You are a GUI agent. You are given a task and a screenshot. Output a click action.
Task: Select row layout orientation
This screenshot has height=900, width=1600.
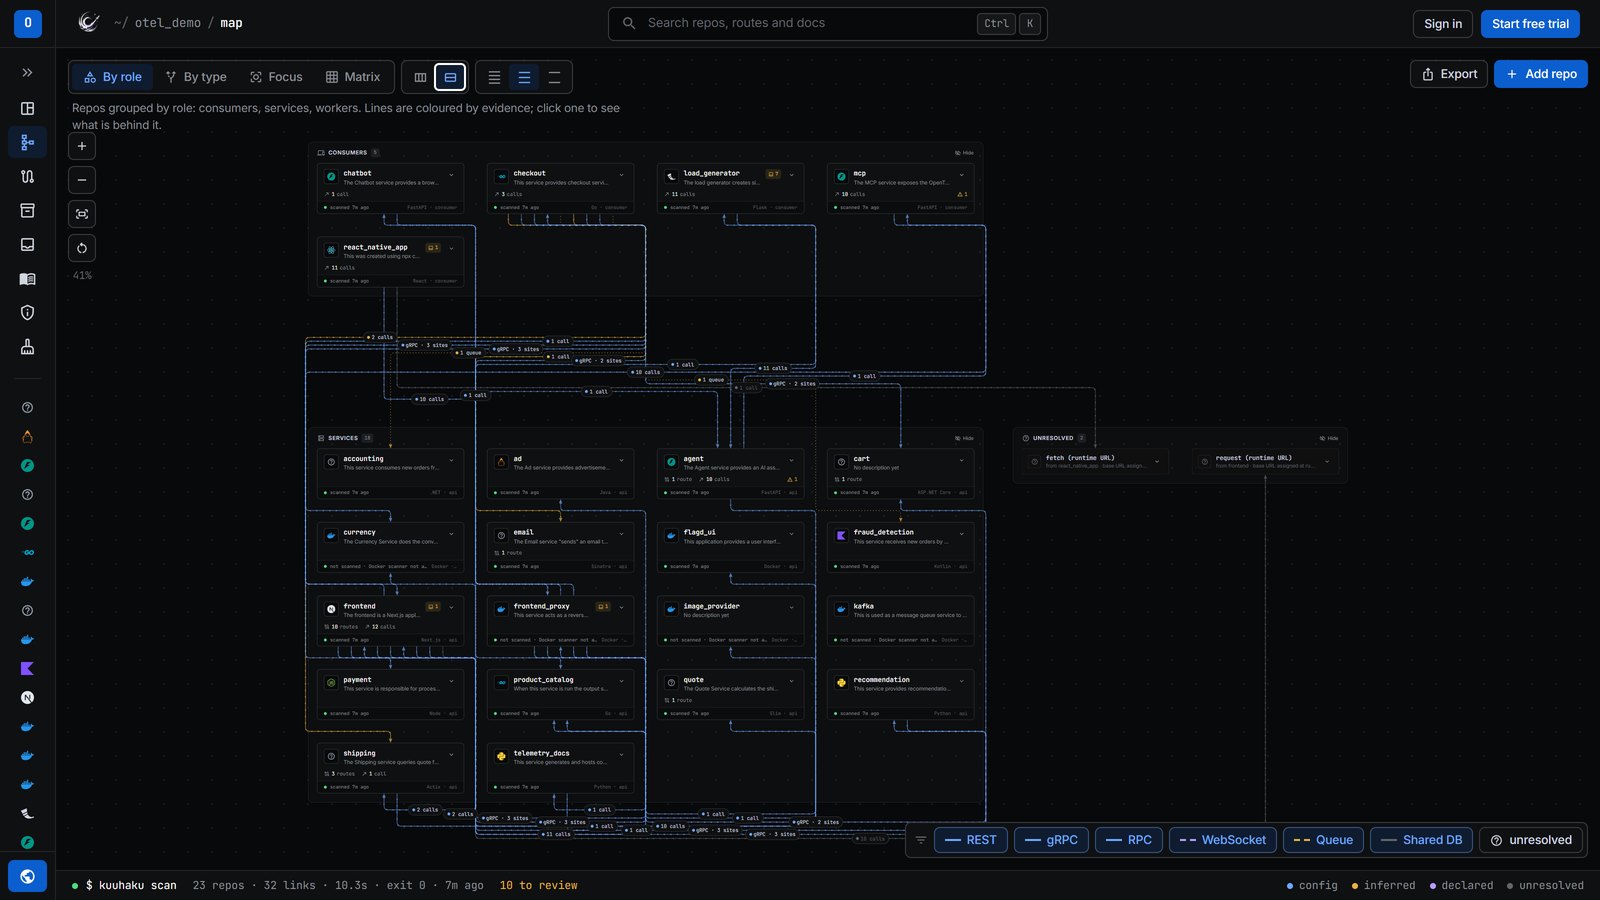click(450, 77)
